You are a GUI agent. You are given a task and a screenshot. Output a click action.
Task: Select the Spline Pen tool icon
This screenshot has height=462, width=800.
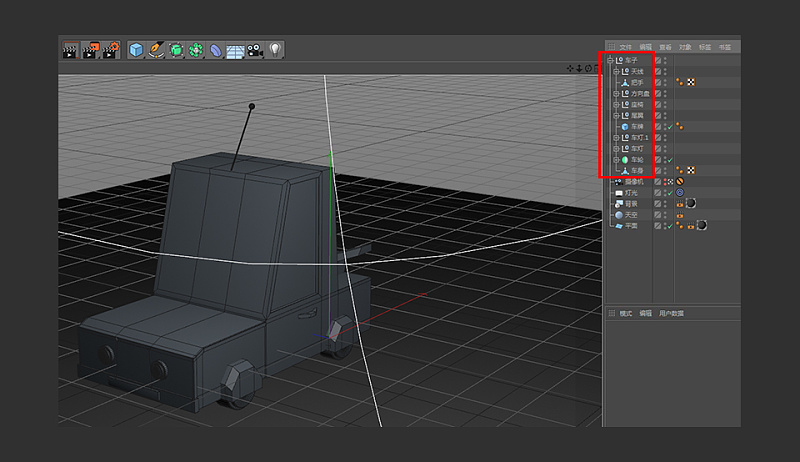[x=156, y=50]
